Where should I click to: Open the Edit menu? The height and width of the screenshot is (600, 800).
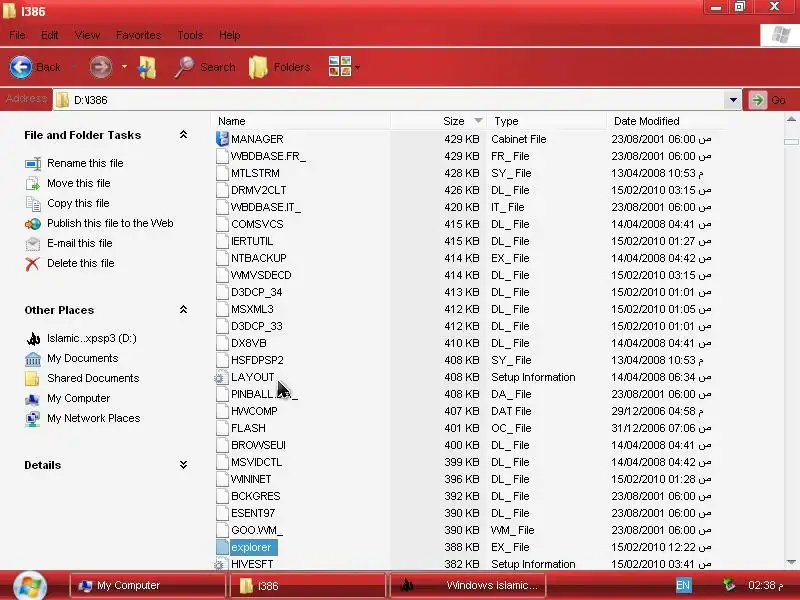(49, 35)
